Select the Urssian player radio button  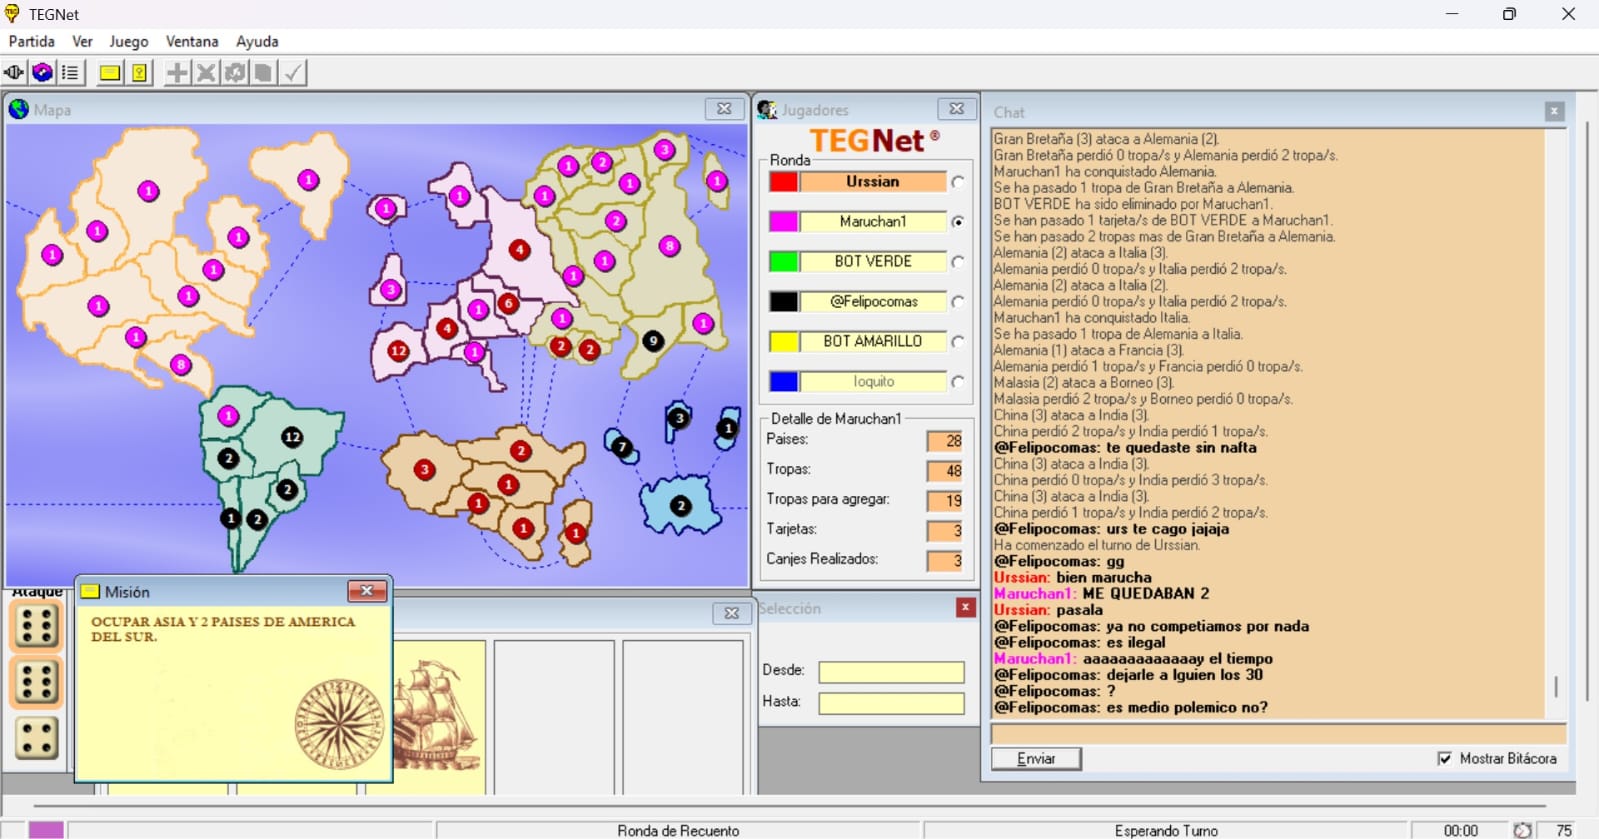[x=958, y=182]
